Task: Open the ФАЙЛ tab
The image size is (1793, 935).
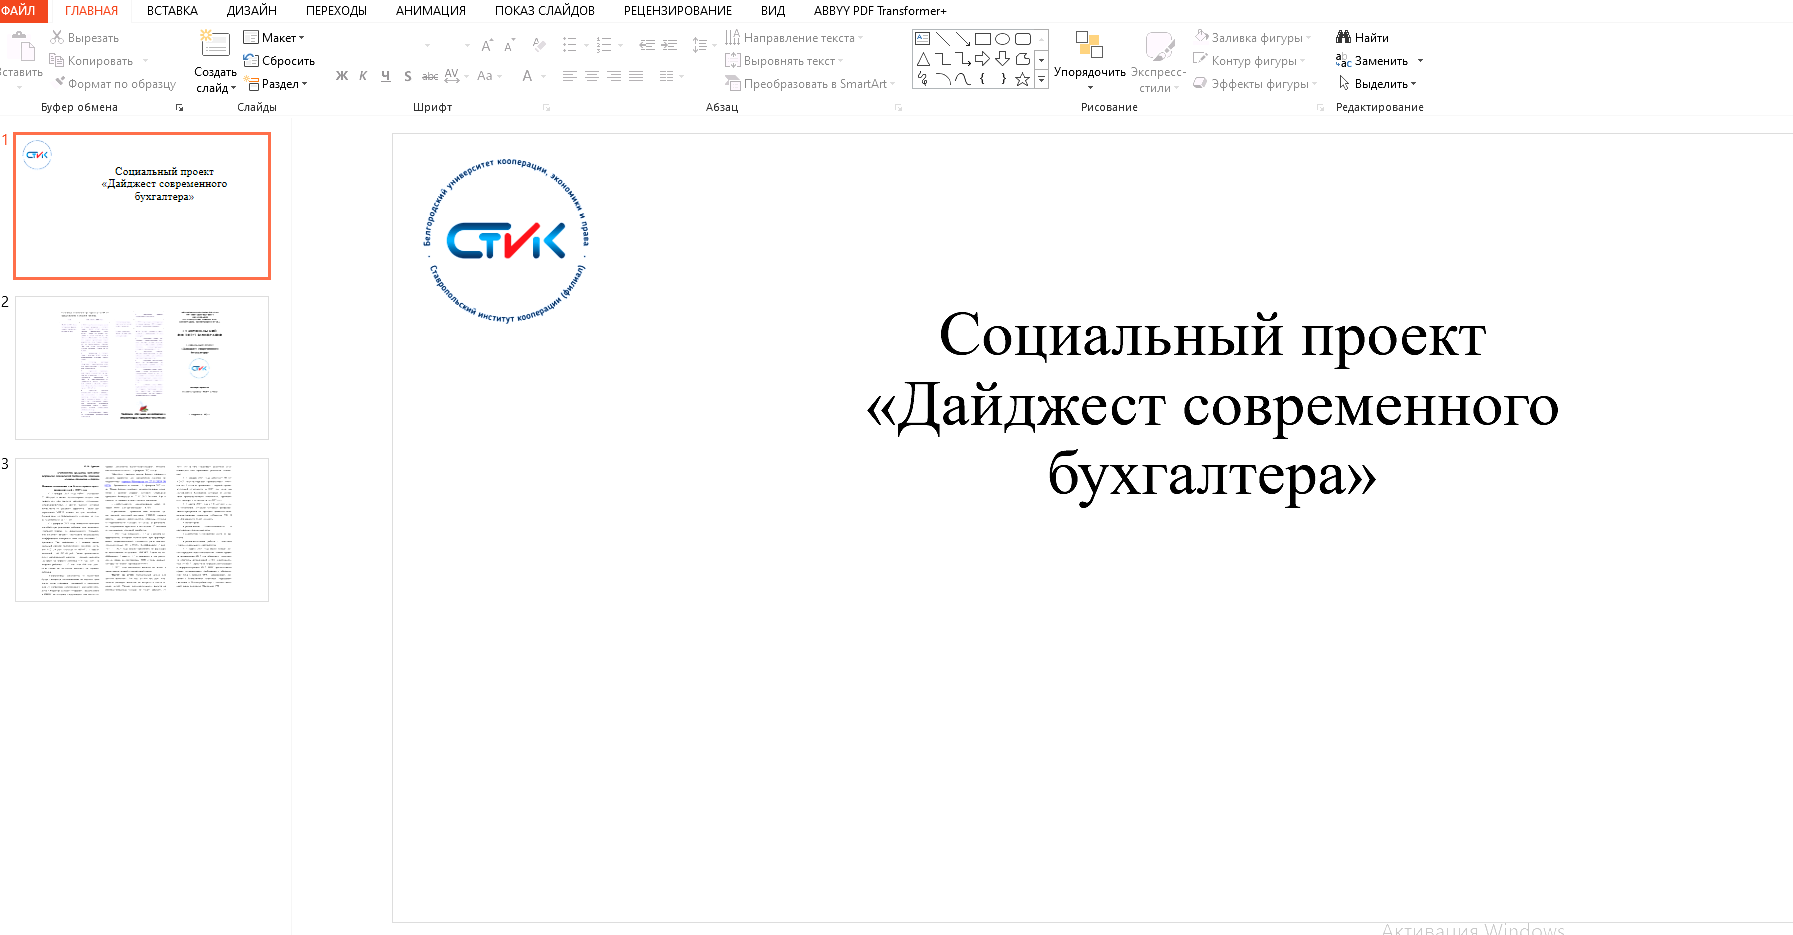Action: pos(20,11)
